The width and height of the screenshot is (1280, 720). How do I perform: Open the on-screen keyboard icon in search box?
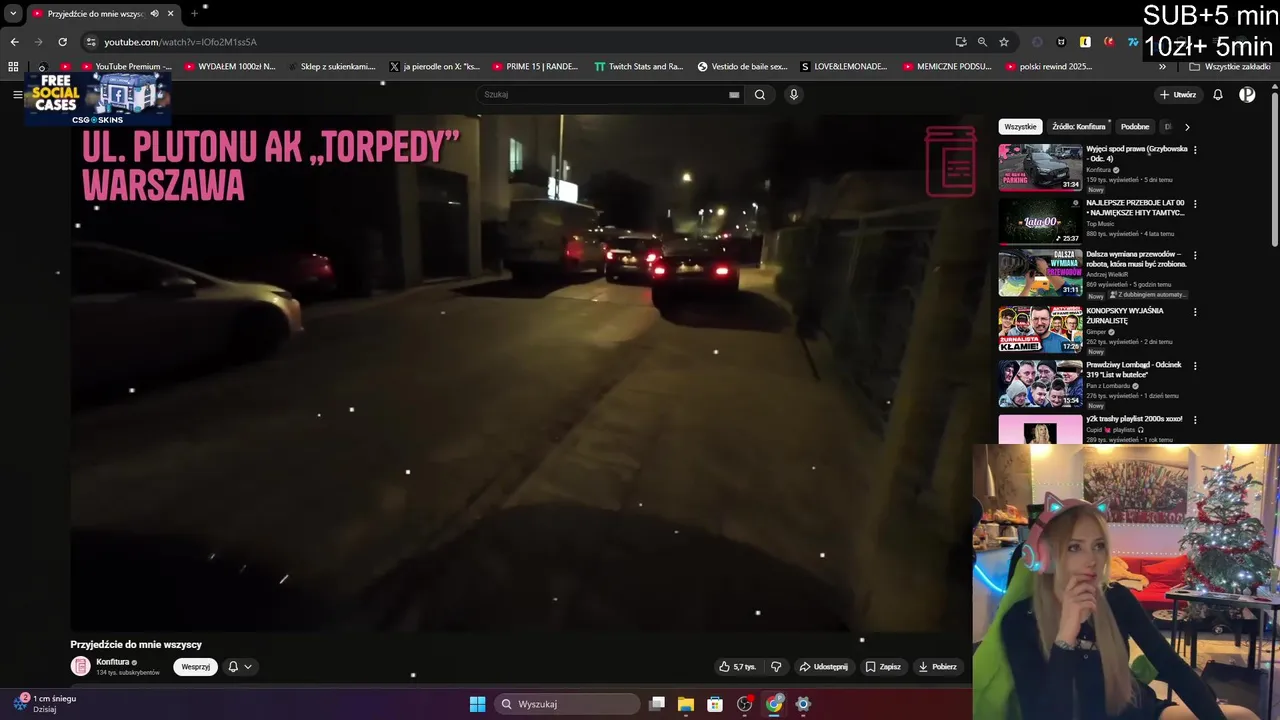[x=734, y=95]
